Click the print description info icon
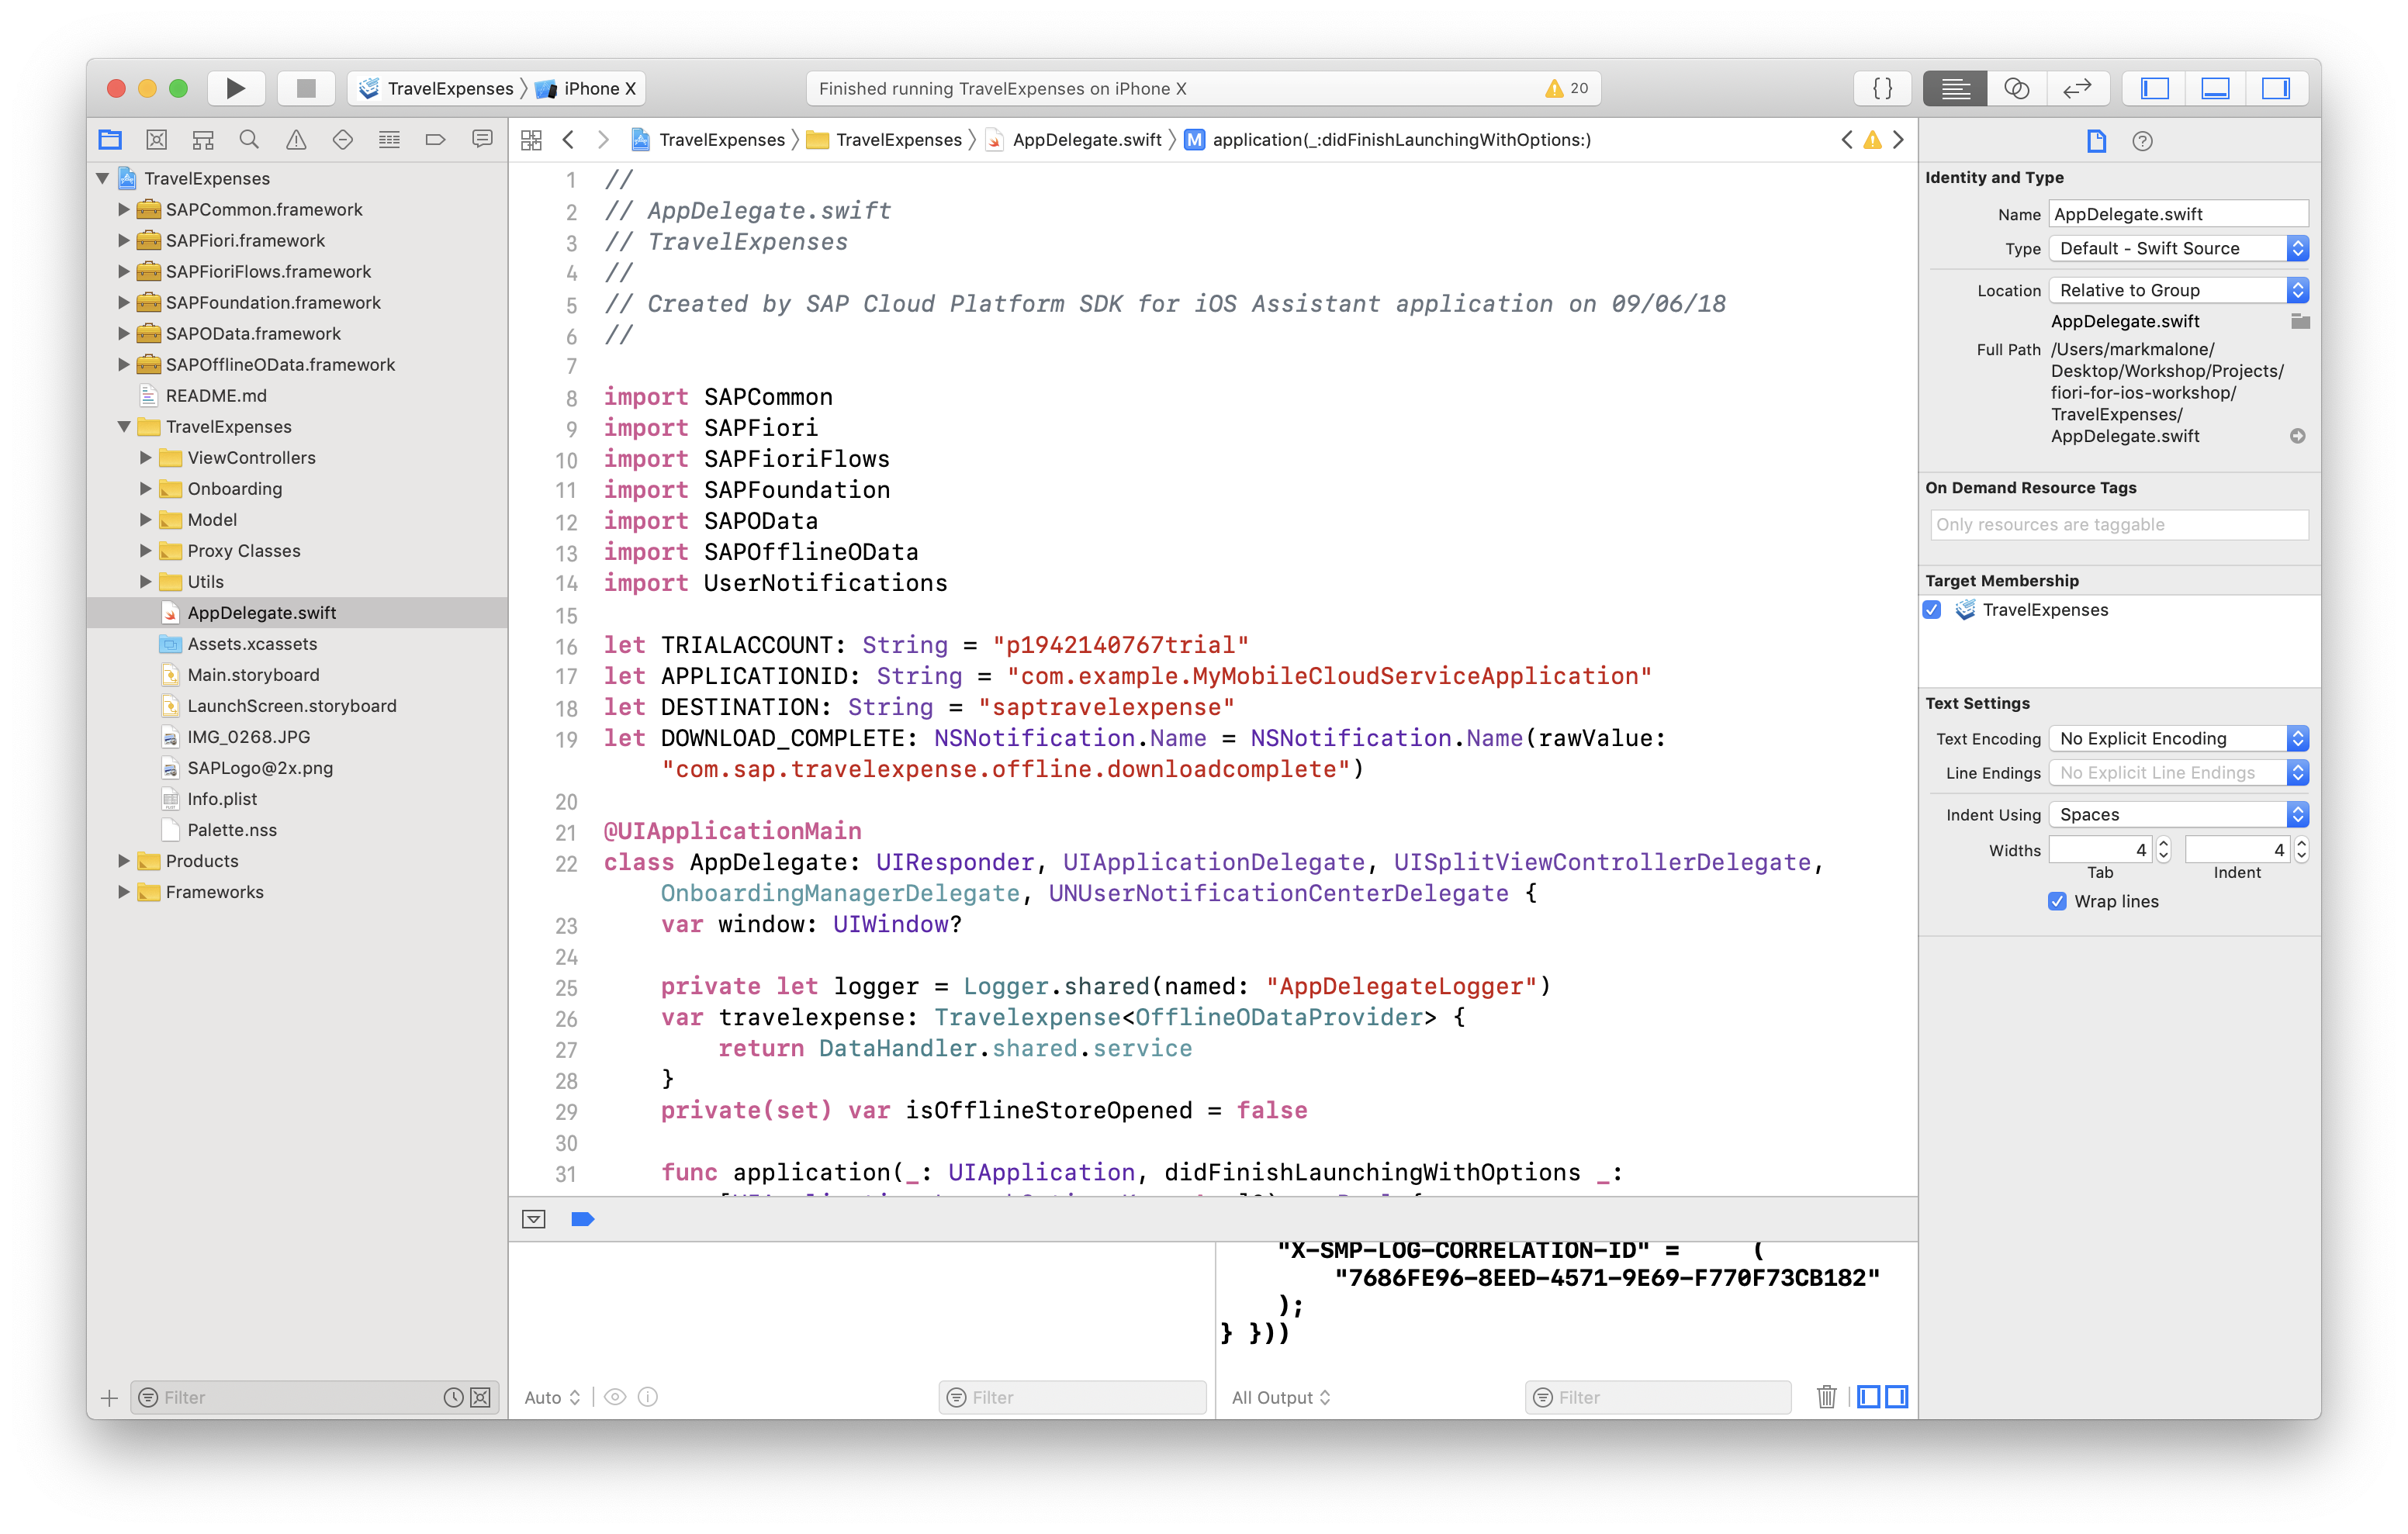This screenshot has height=1534, width=2408. 648,1397
